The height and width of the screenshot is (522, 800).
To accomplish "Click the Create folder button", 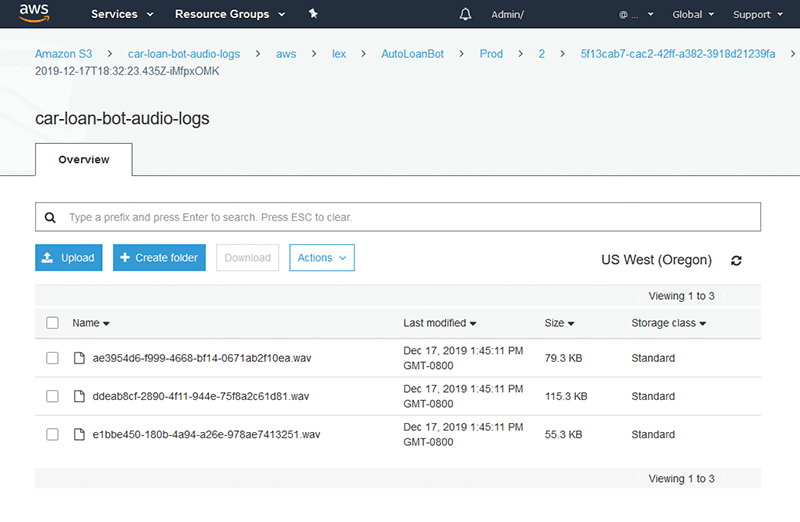I will 159,258.
